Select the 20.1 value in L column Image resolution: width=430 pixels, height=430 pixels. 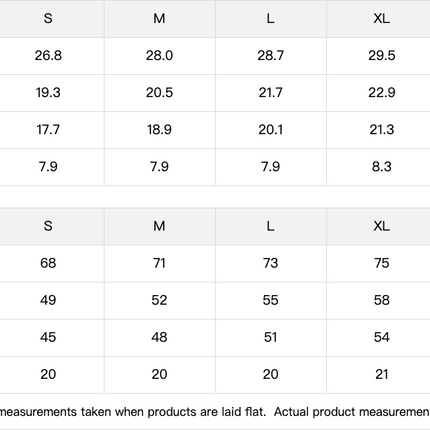(270, 129)
